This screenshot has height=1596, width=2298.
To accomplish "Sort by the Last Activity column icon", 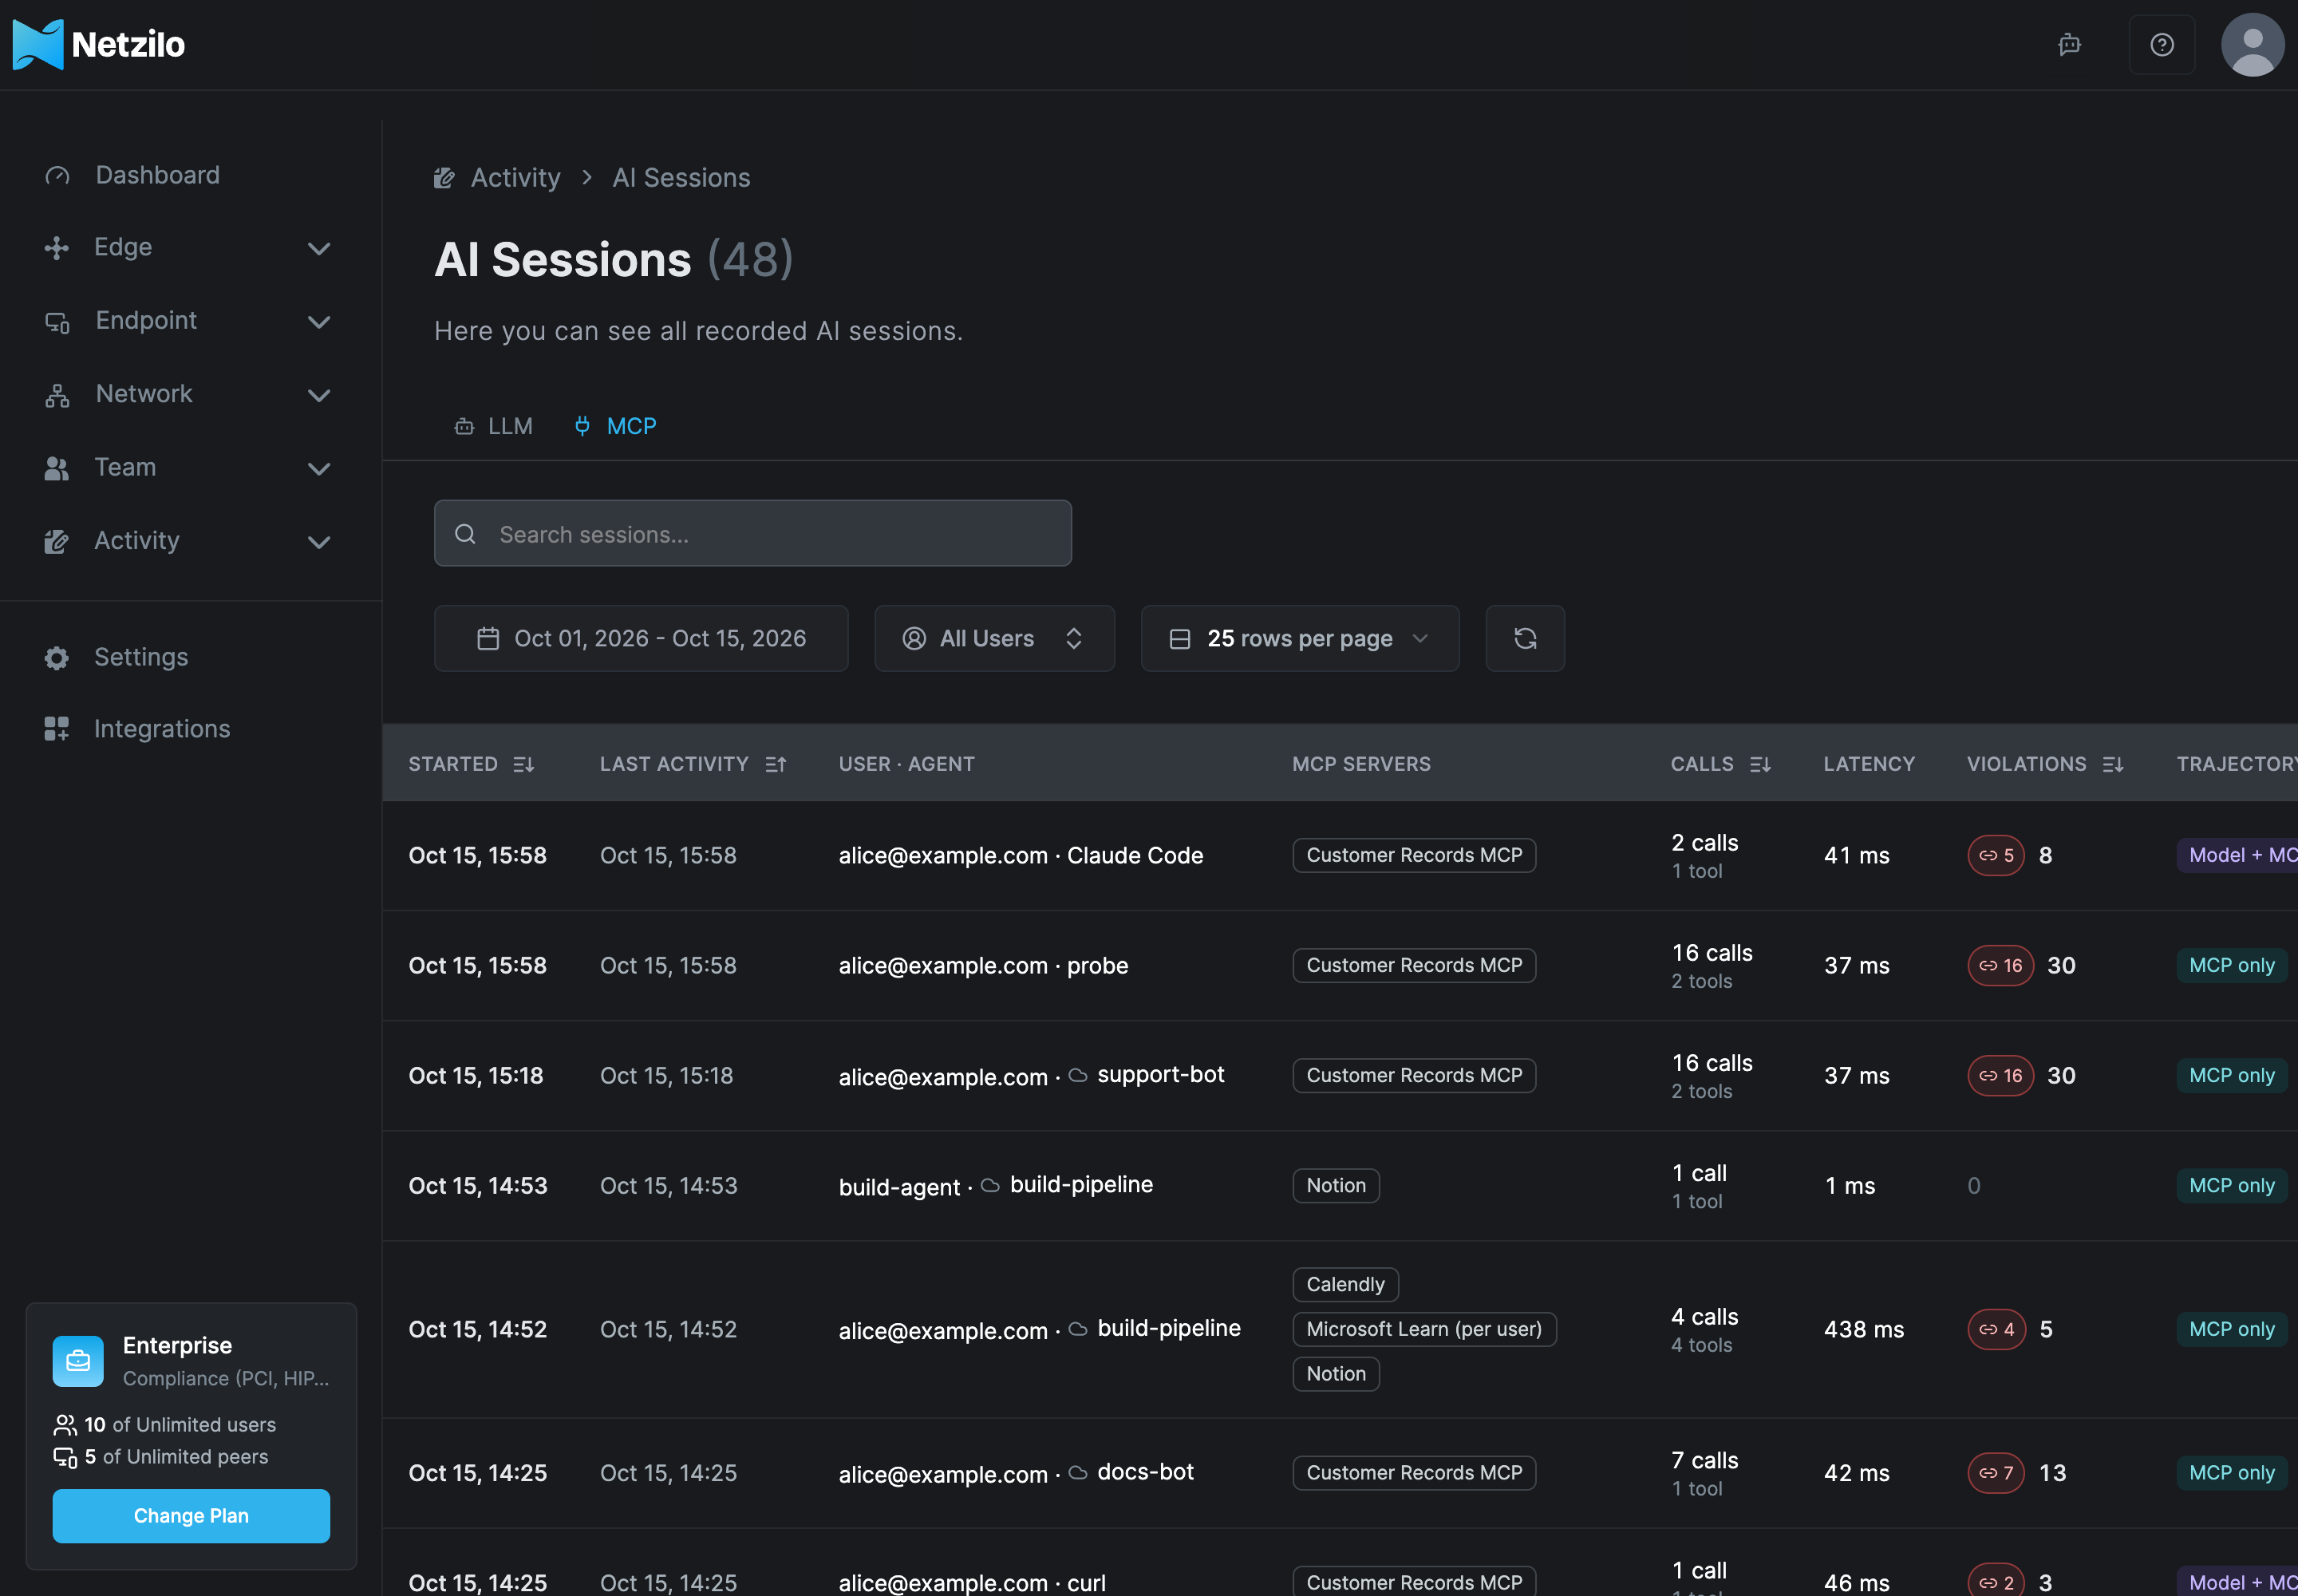I will click(776, 764).
